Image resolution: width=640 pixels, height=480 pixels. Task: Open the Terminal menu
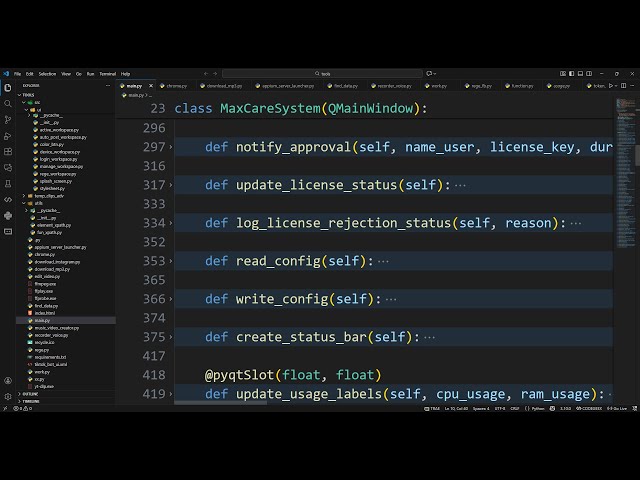coord(108,74)
